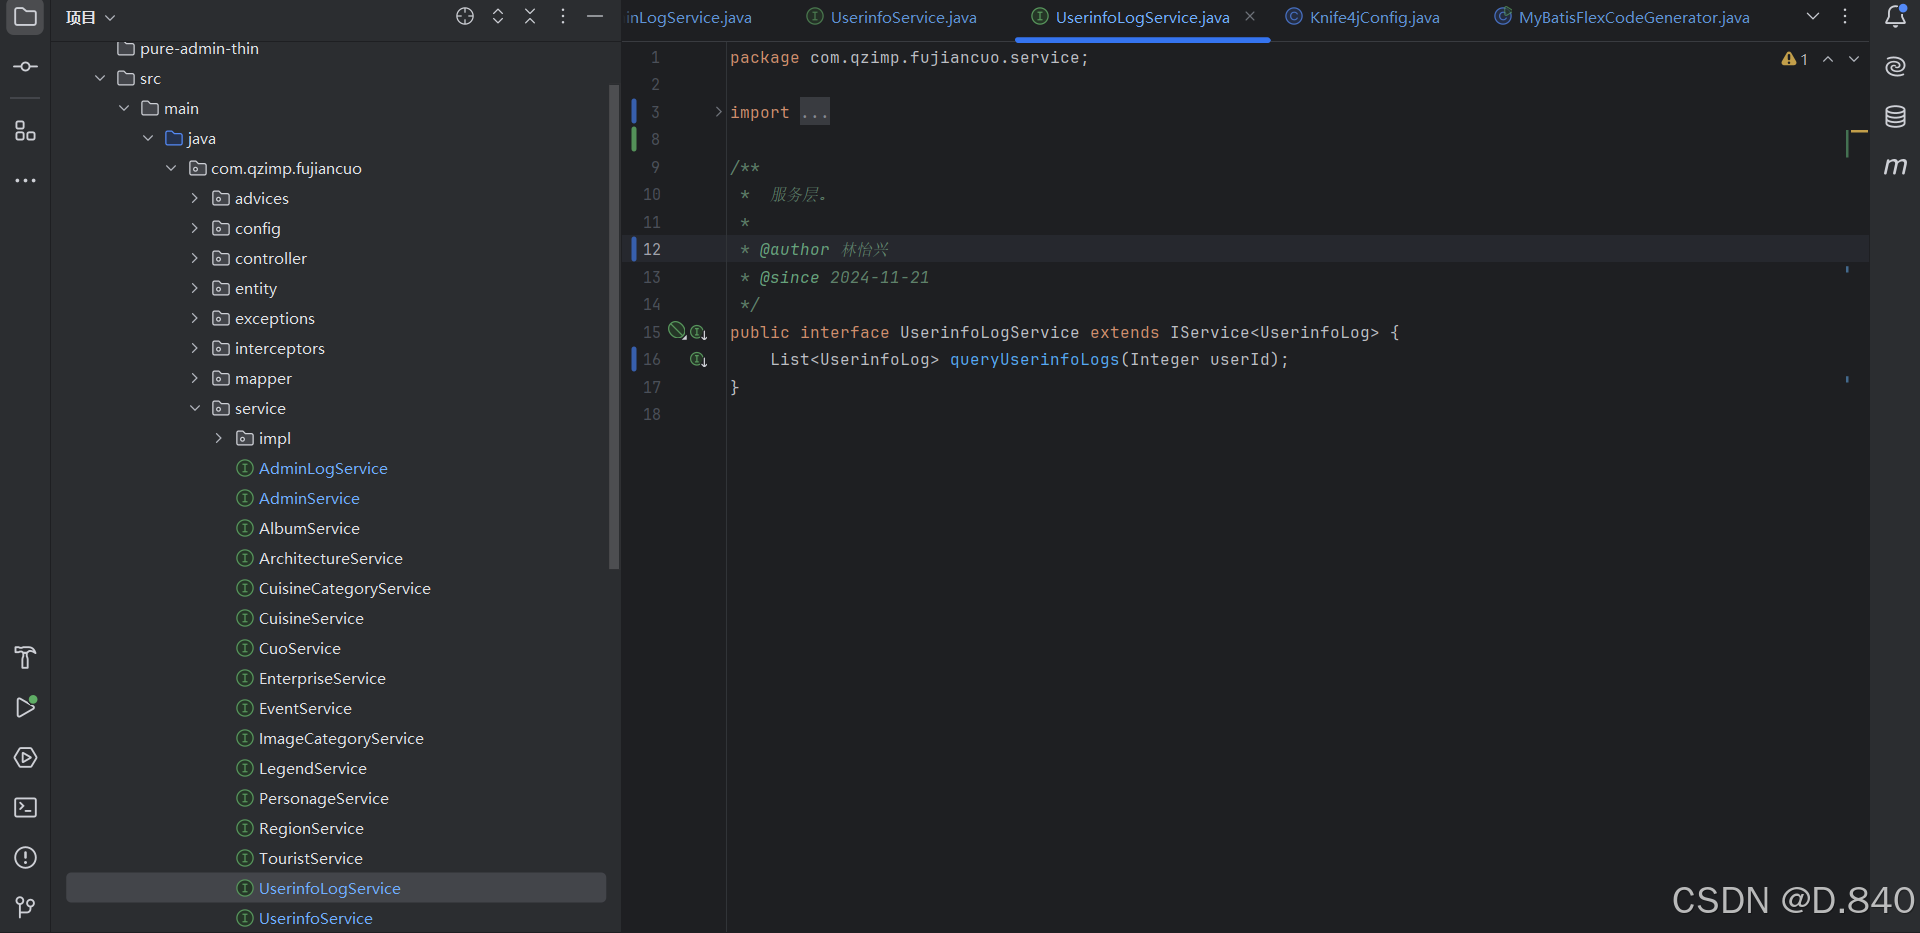
Task: Open the Problems tool window
Action: coord(25,858)
